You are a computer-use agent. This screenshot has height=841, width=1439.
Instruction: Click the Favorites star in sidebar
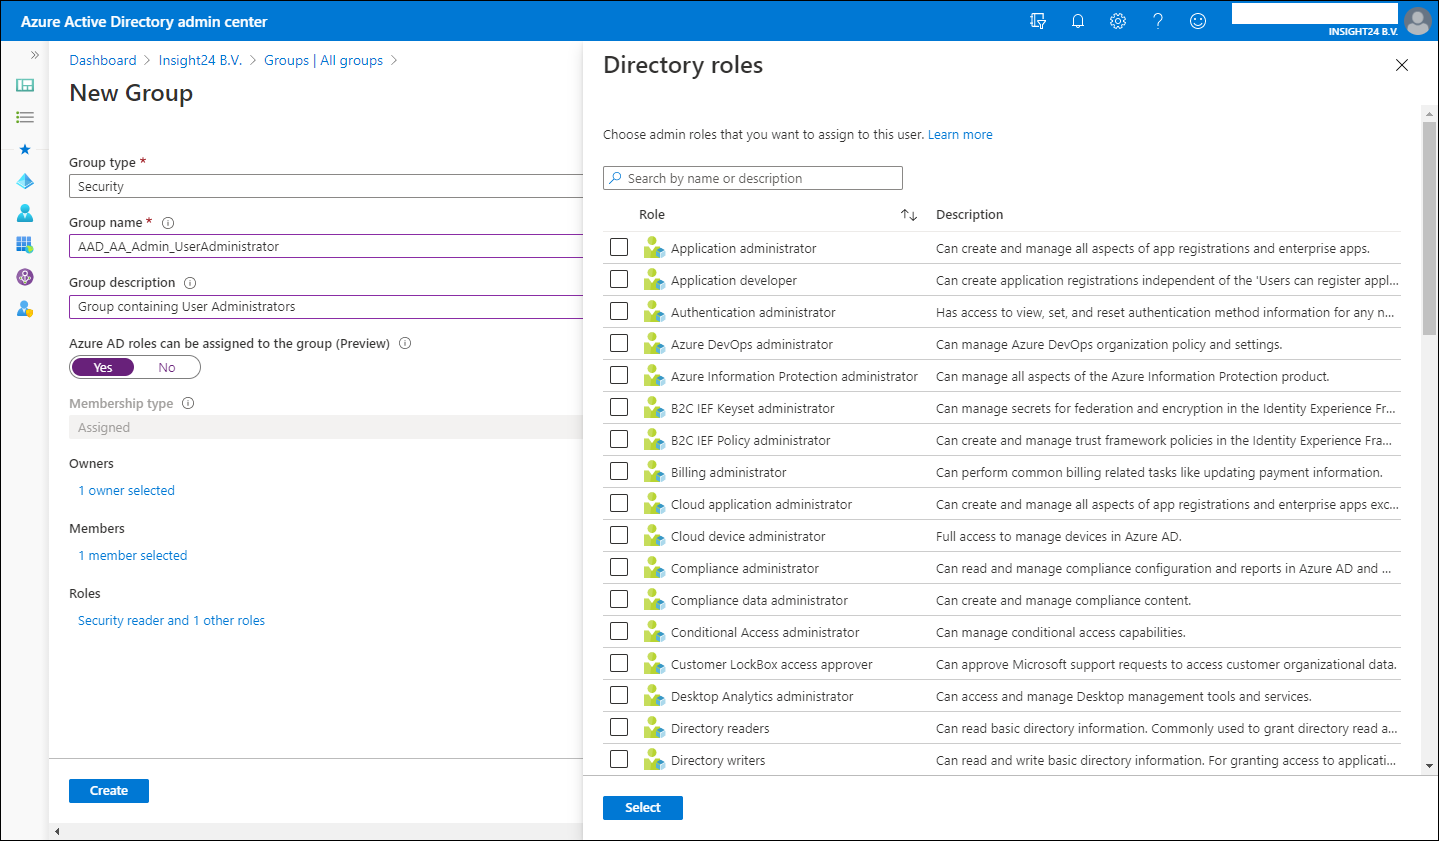pos(25,149)
